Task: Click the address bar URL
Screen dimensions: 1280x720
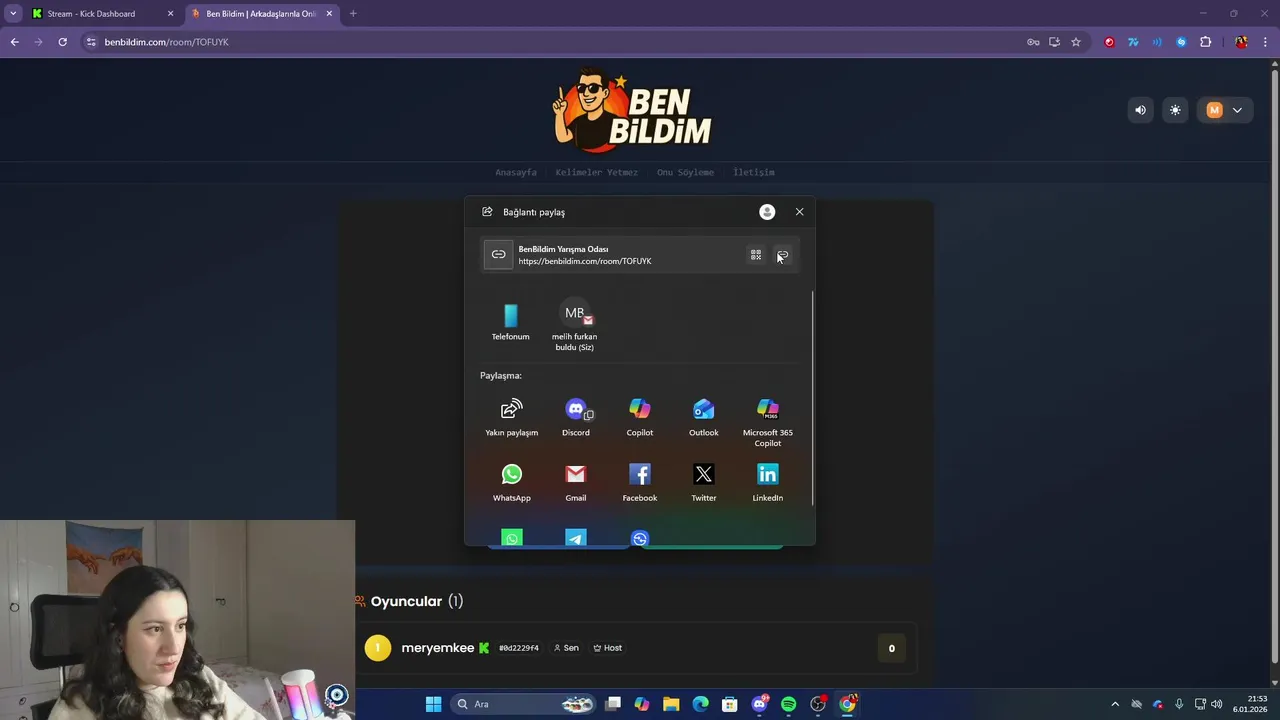Action: (x=167, y=42)
